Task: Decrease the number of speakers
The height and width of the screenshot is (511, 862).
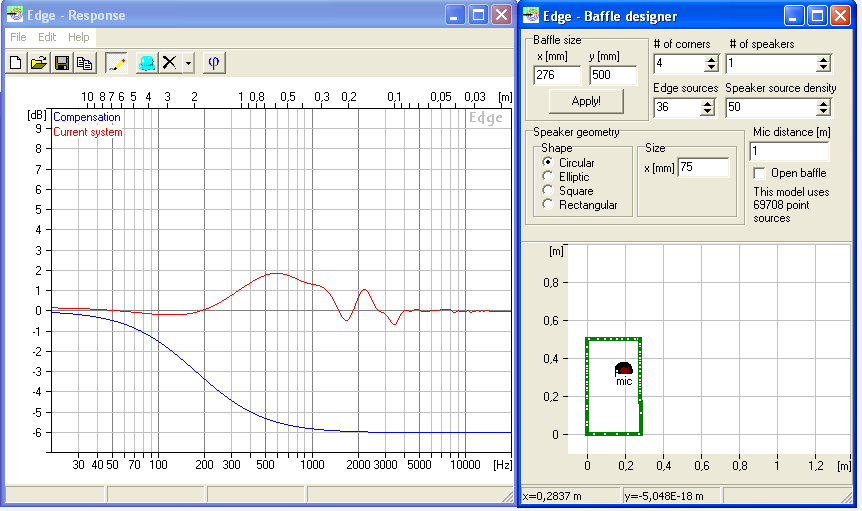Action: click(x=823, y=68)
